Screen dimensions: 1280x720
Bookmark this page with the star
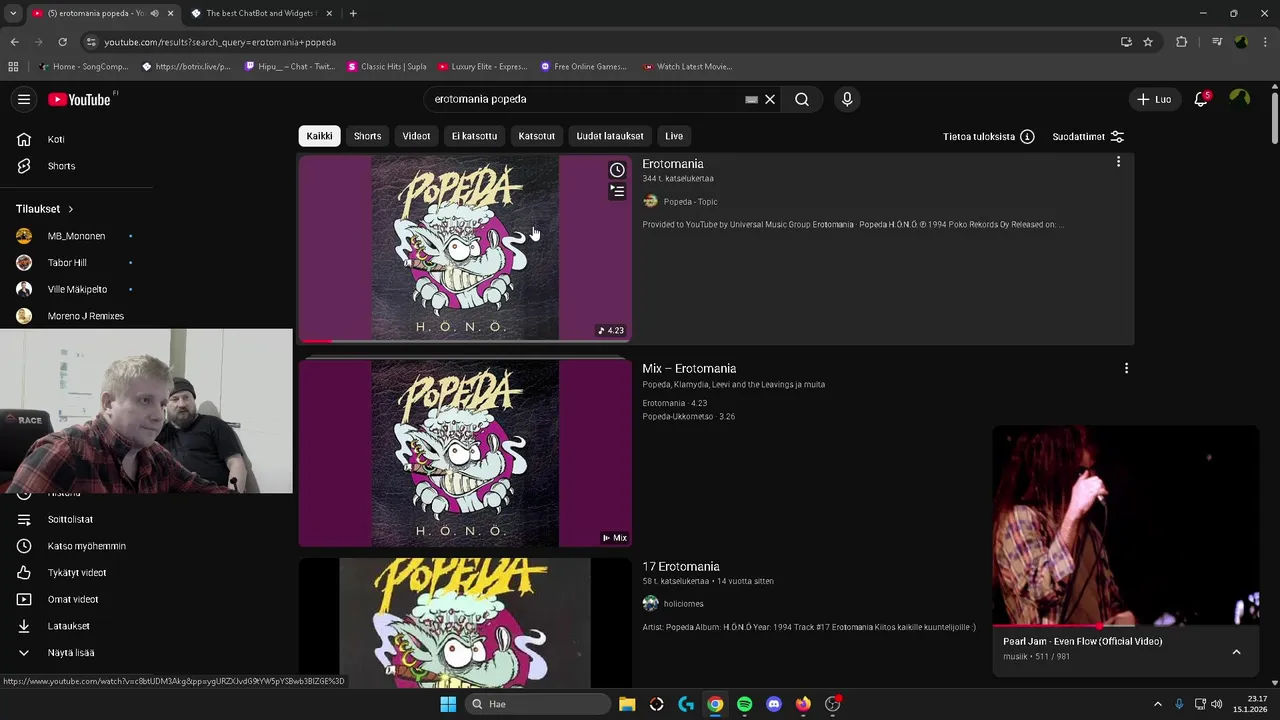click(x=1148, y=42)
